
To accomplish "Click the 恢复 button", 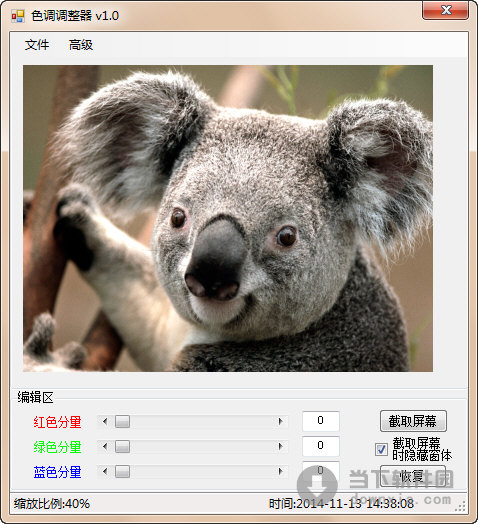I will (x=412, y=476).
